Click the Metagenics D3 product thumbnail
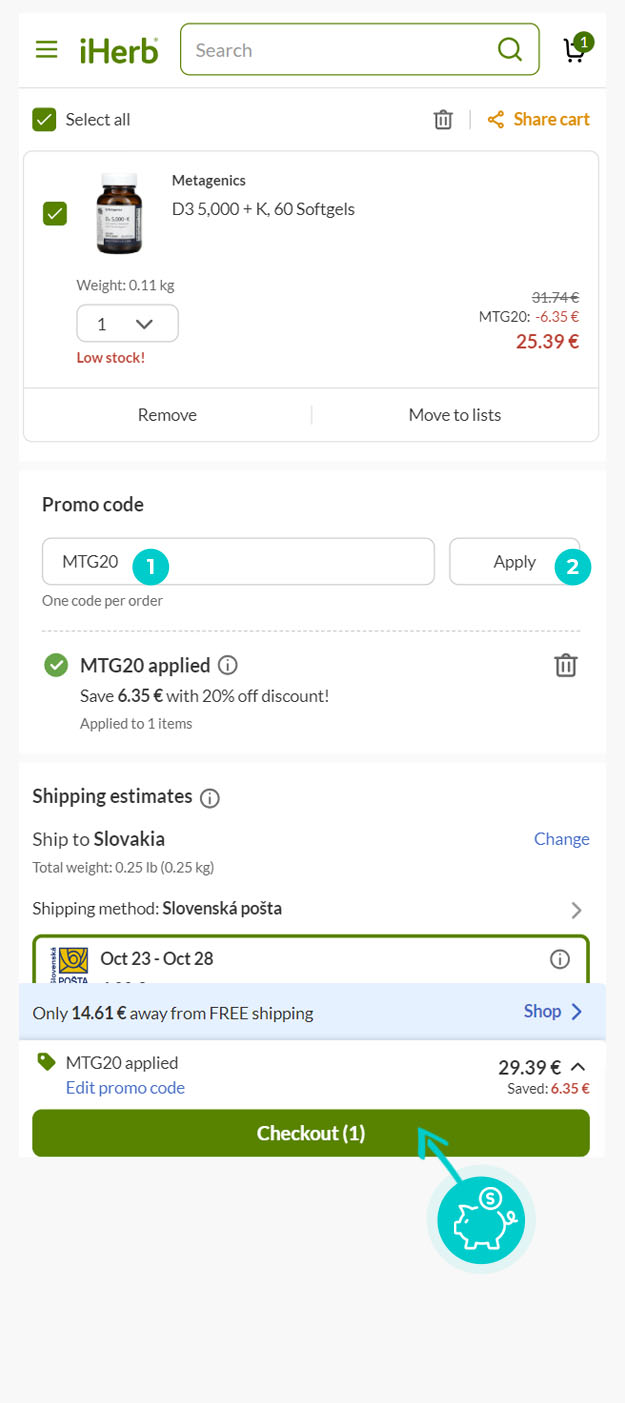The image size is (625, 1403). [119, 213]
